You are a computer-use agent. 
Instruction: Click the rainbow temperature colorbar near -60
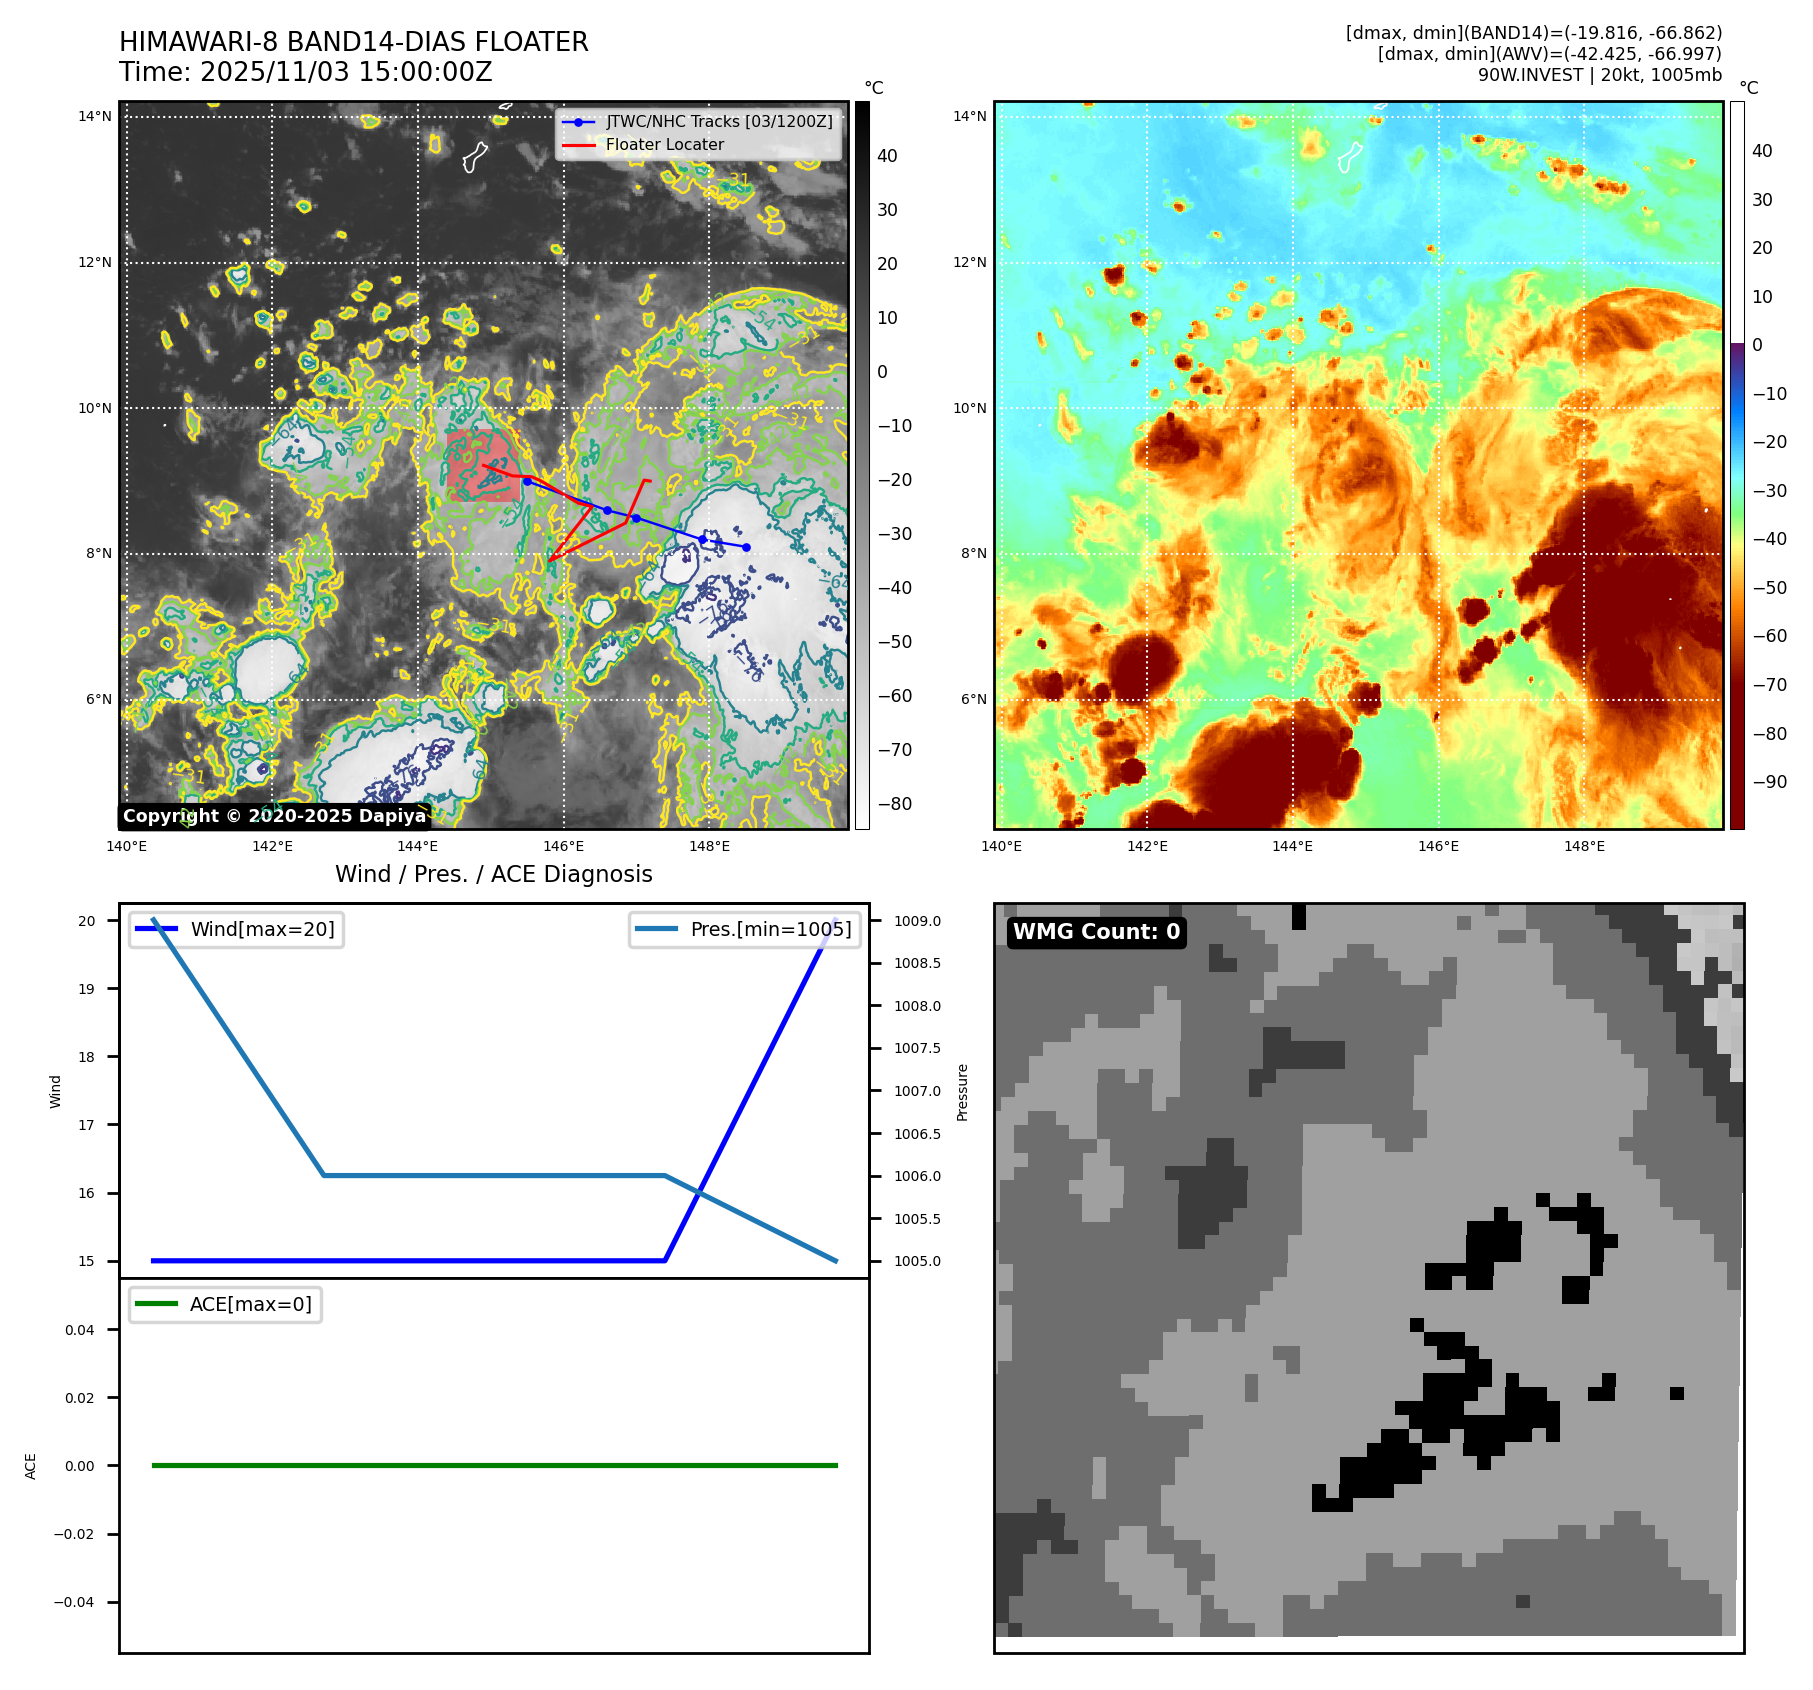[1737, 636]
